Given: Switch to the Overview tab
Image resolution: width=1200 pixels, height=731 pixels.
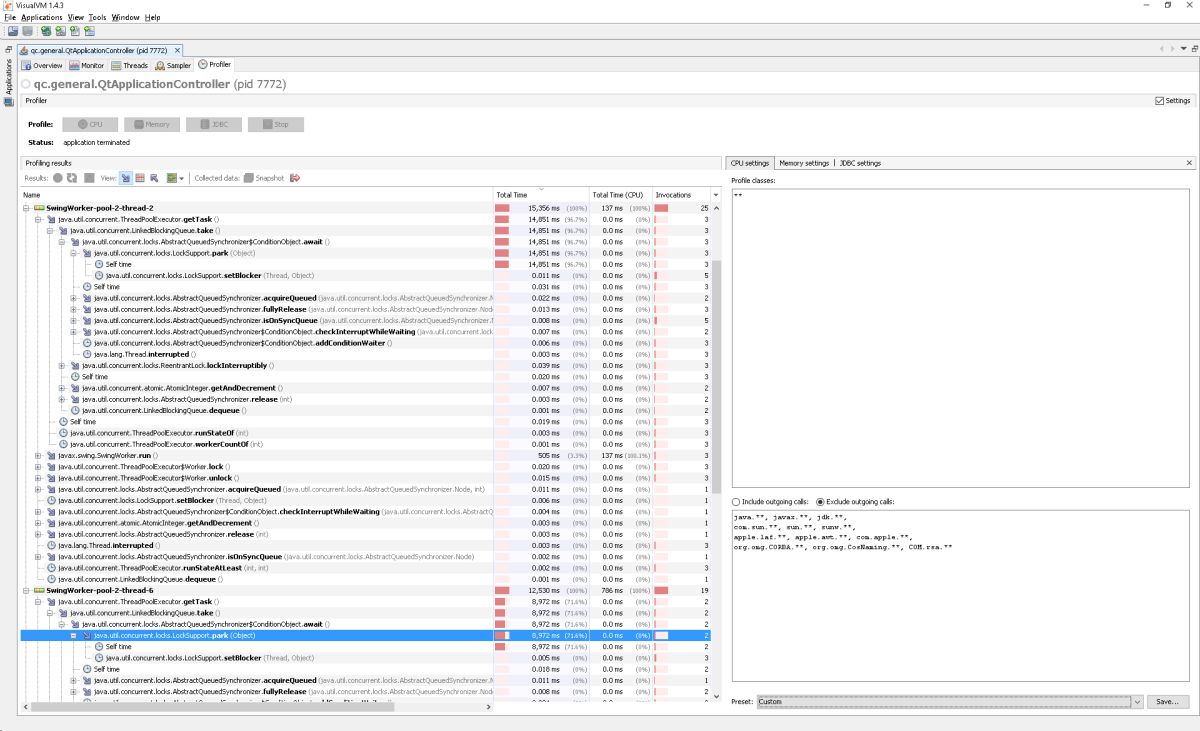Looking at the screenshot, I should (x=42, y=65).
